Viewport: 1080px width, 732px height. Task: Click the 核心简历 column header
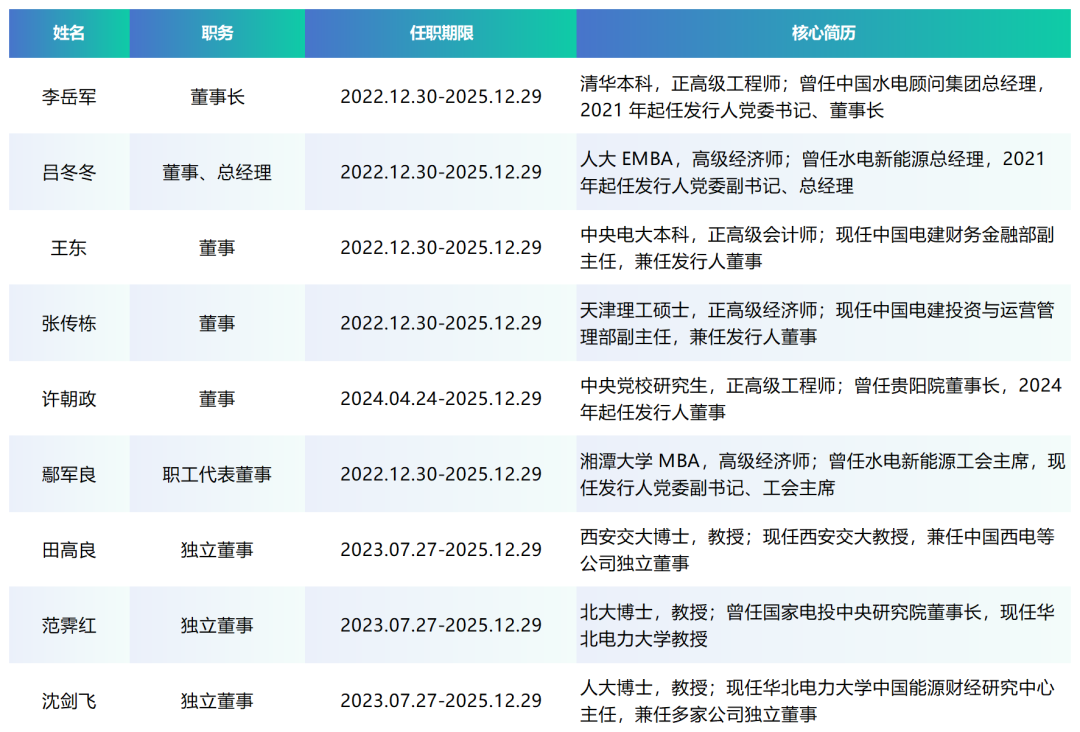[823, 33]
